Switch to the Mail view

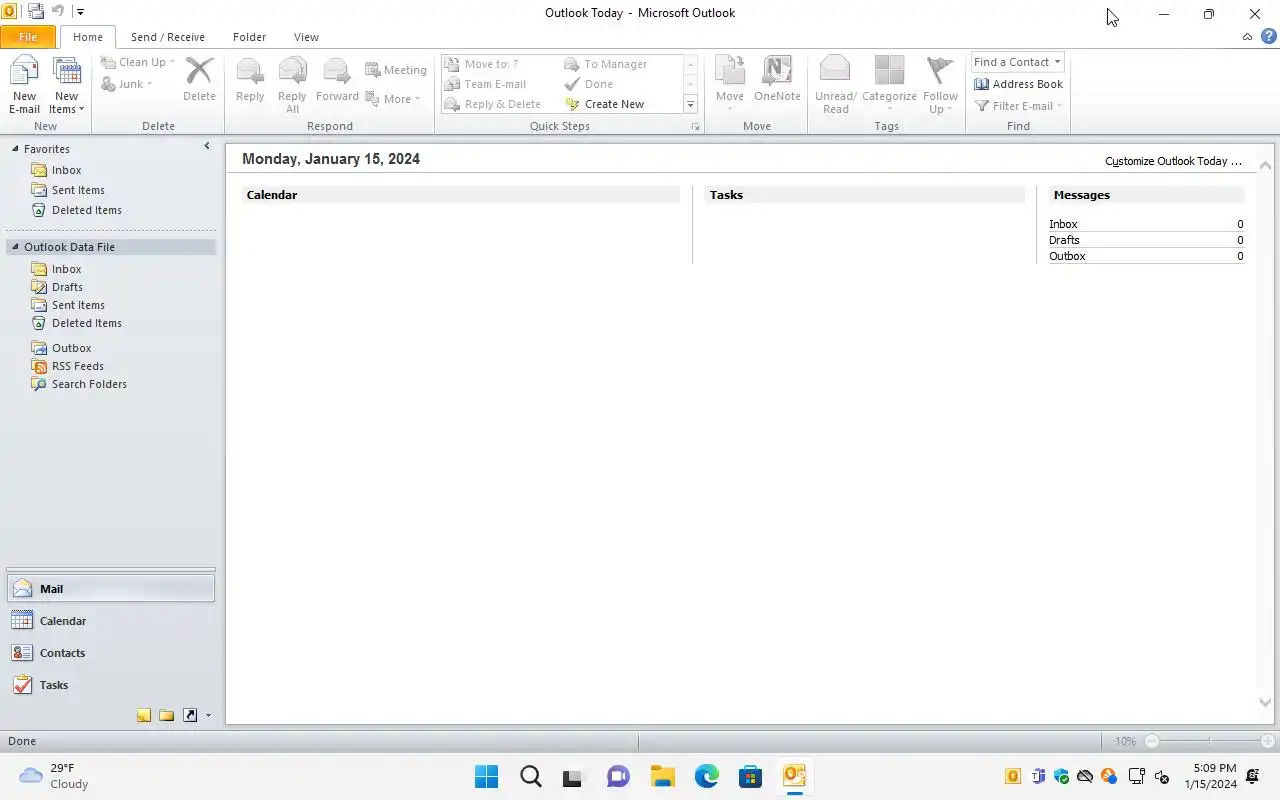pyautogui.click(x=110, y=589)
